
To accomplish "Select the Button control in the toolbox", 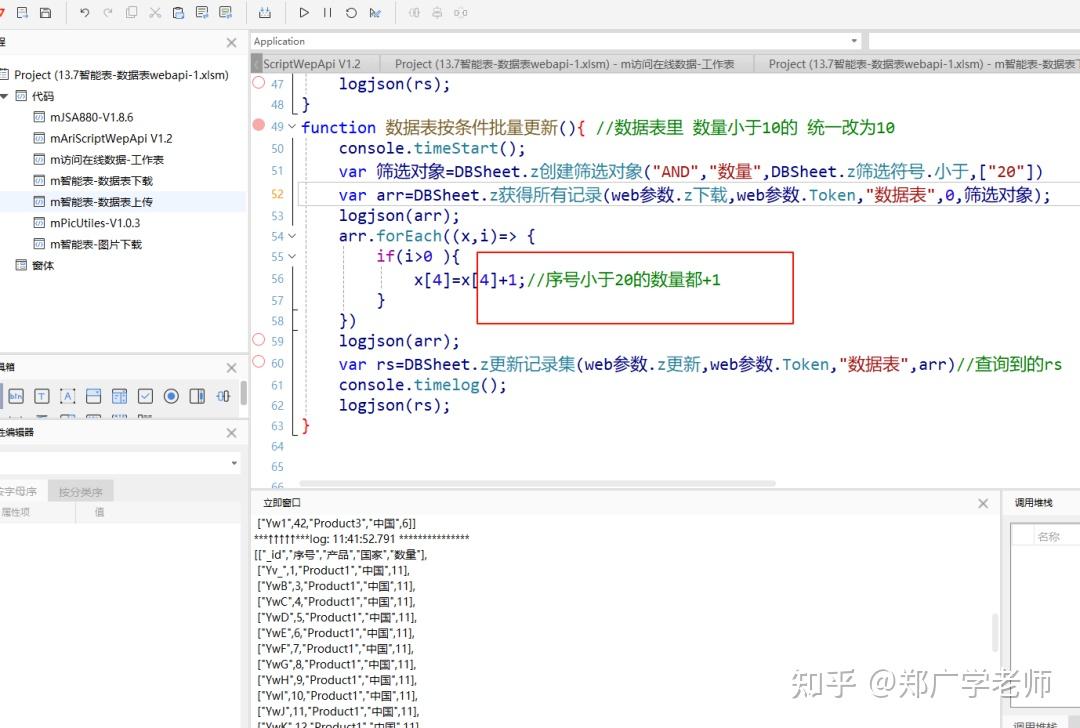I will tap(17, 396).
